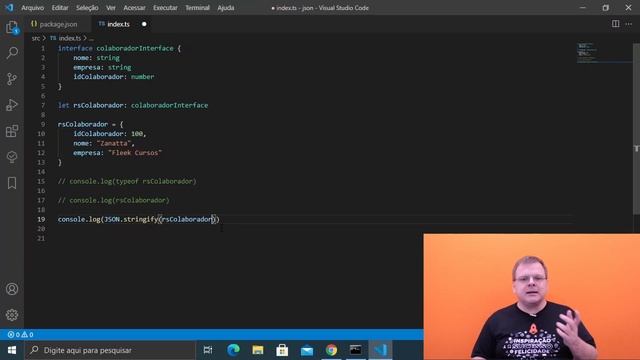Launch Microsoft Edge from the taskbar
Image resolution: width=640 pixels, height=360 pixels.
(x=233, y=350)
